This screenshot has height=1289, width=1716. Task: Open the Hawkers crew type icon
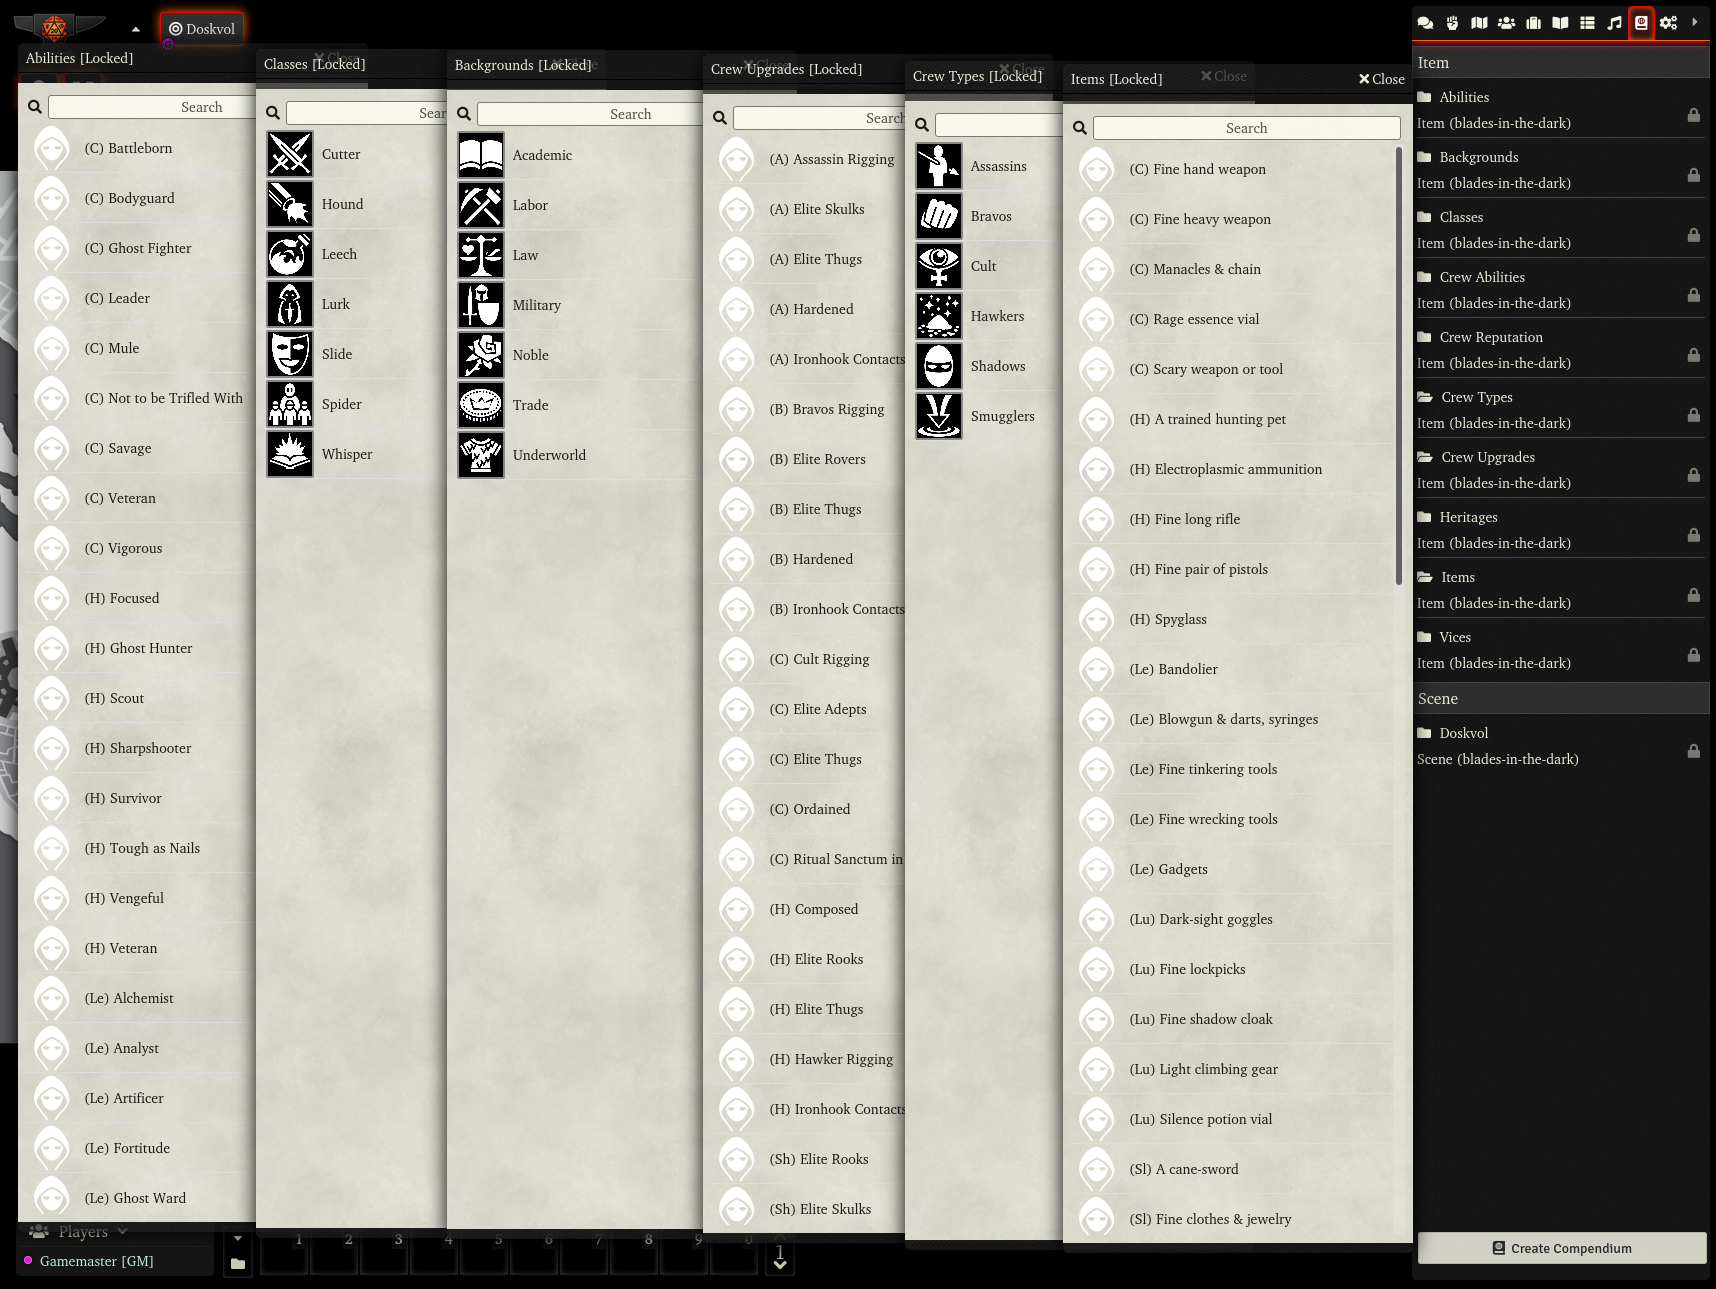click(939, 316)
